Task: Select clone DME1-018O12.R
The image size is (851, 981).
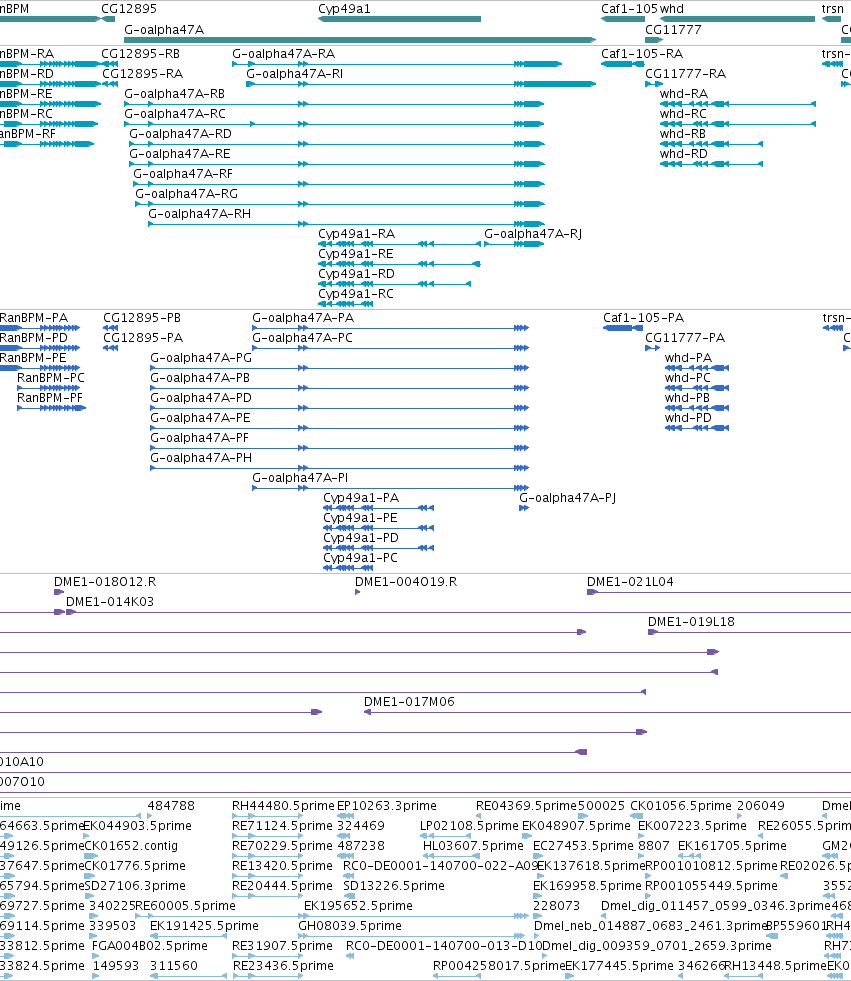Action: coord(105,582)
